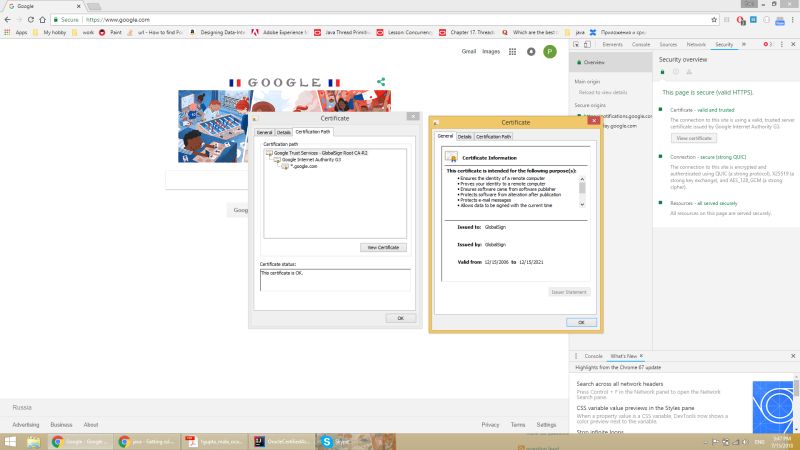Open the Apps bookmarks shortcut

point(16,32)
